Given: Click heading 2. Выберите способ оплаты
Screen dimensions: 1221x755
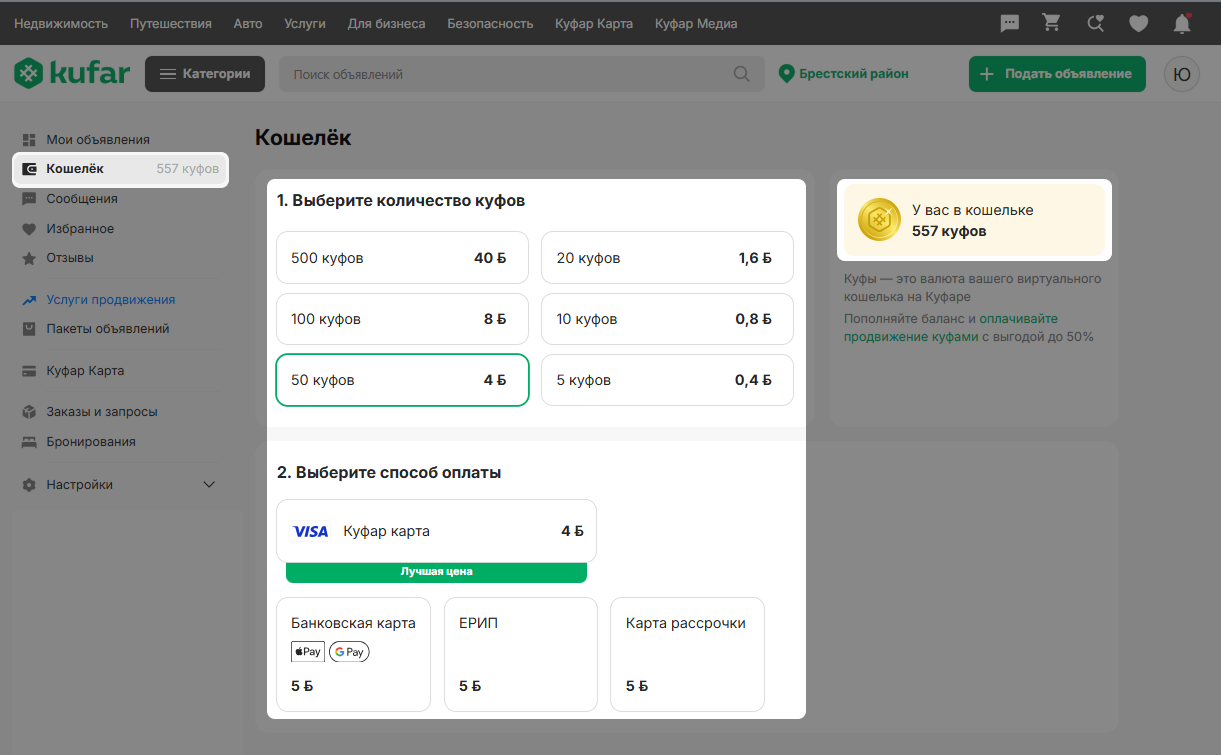Looking at the screenshot, I should (389, 472).
